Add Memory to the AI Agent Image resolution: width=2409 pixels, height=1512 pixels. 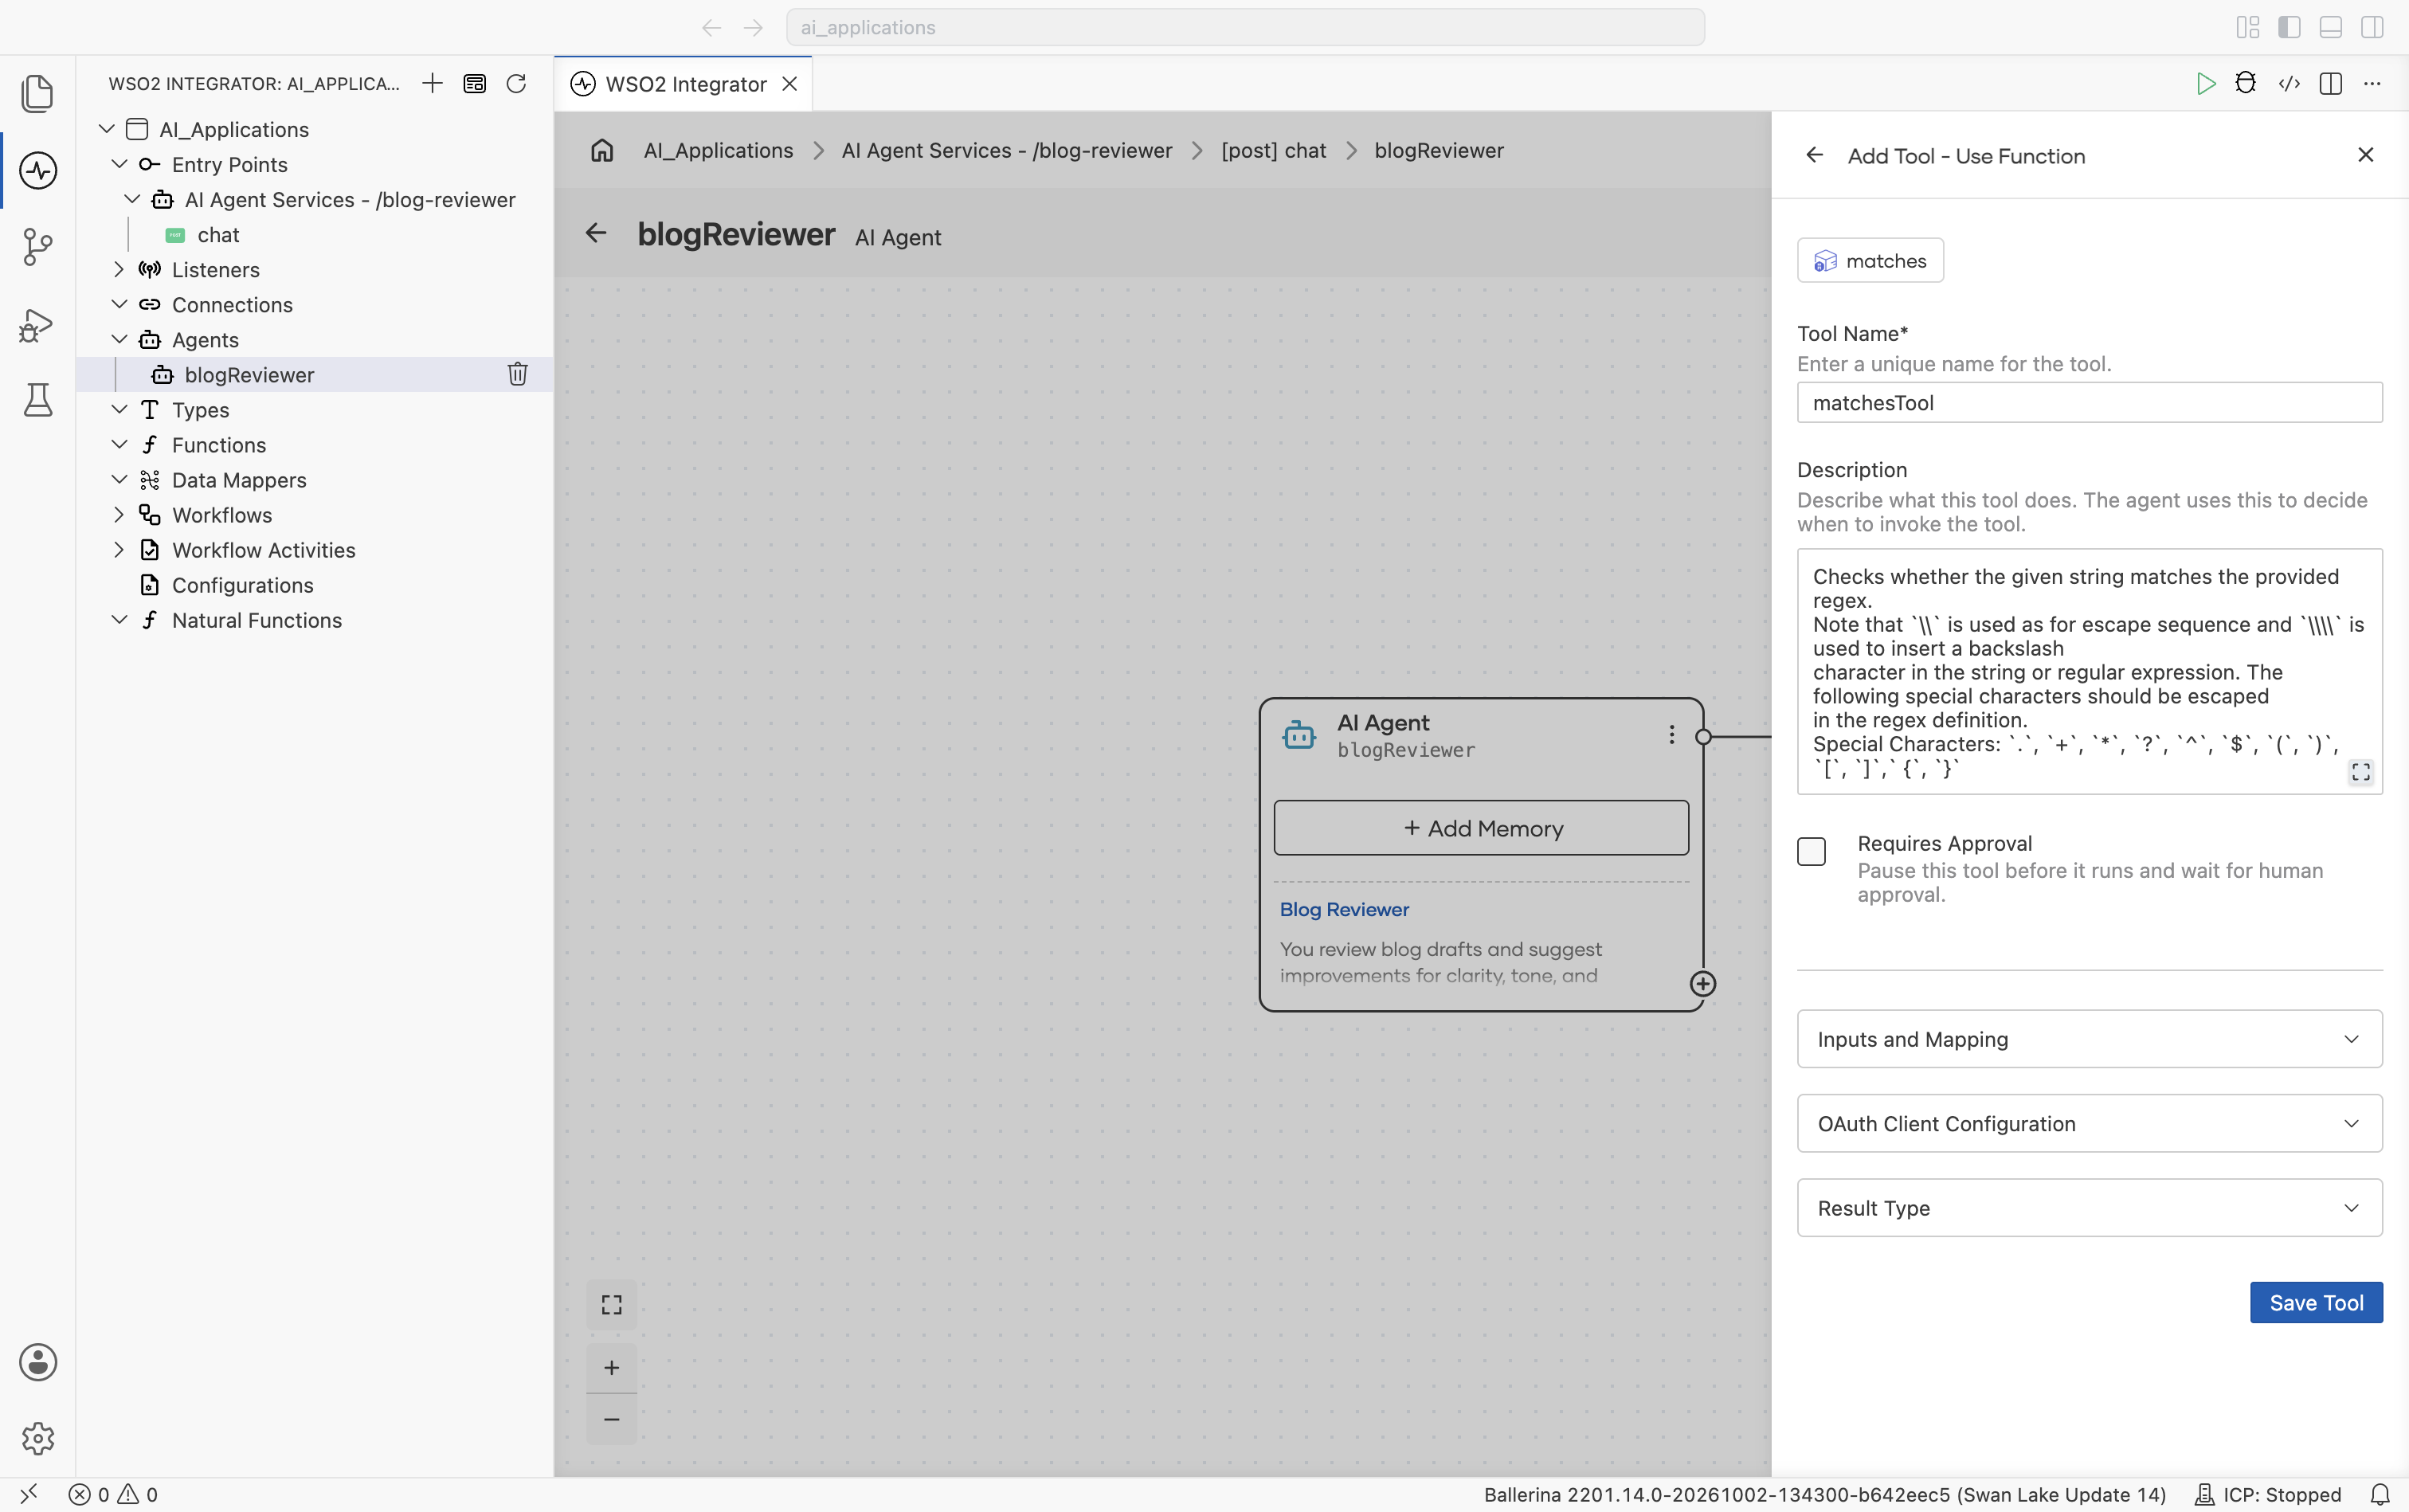point(1481,828)
